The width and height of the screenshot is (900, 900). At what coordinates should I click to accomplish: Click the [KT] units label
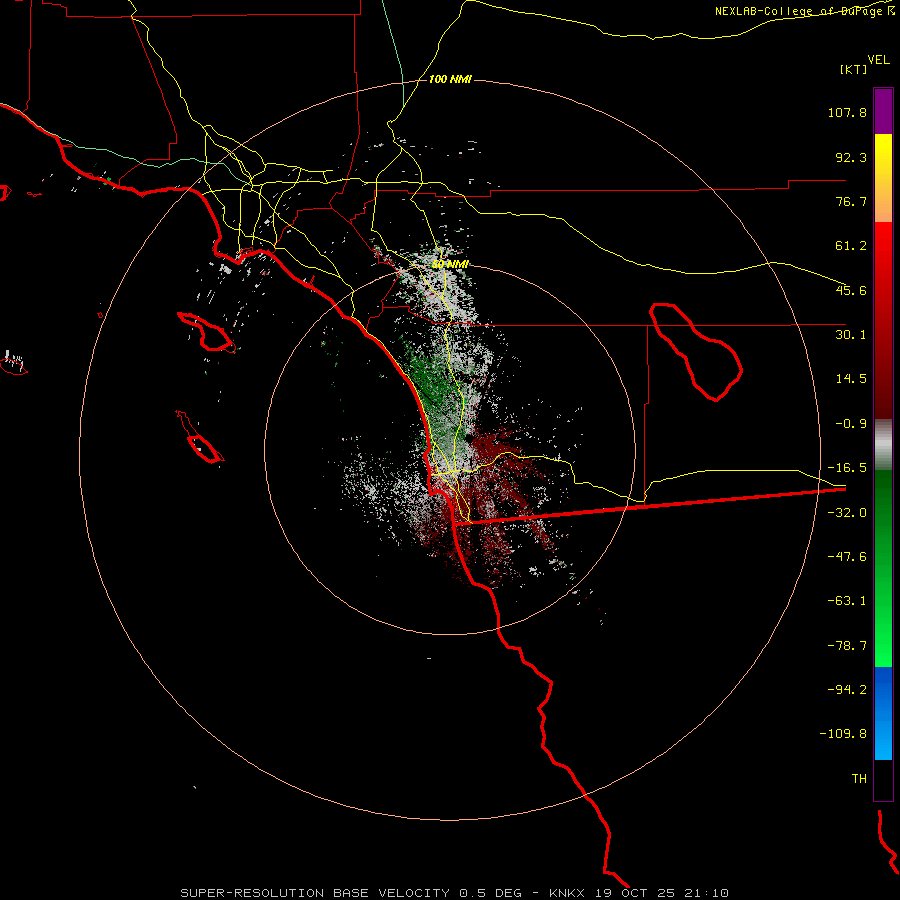[x=854, y=69]
